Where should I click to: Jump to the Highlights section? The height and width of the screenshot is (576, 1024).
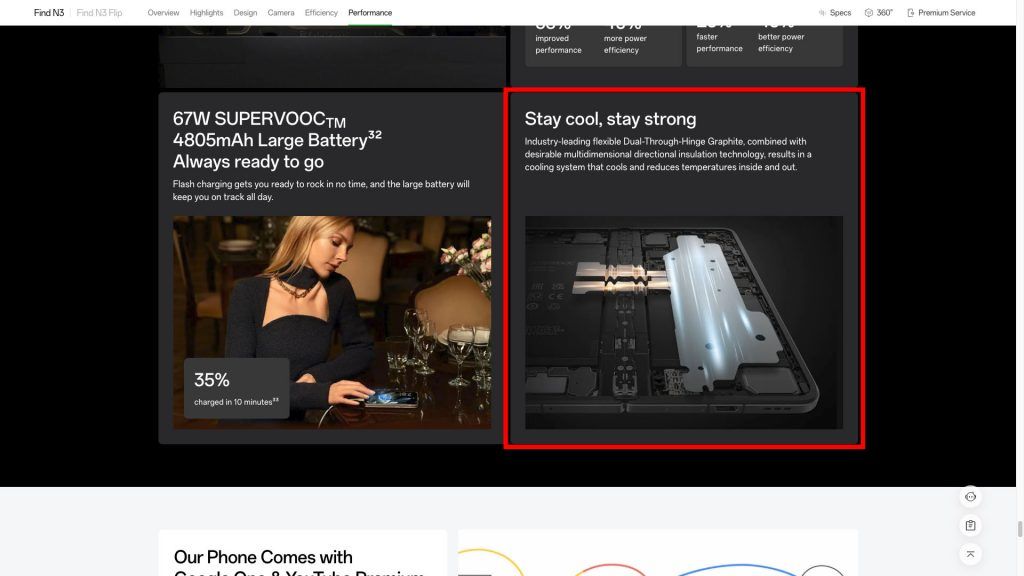(x=206, y=13)
